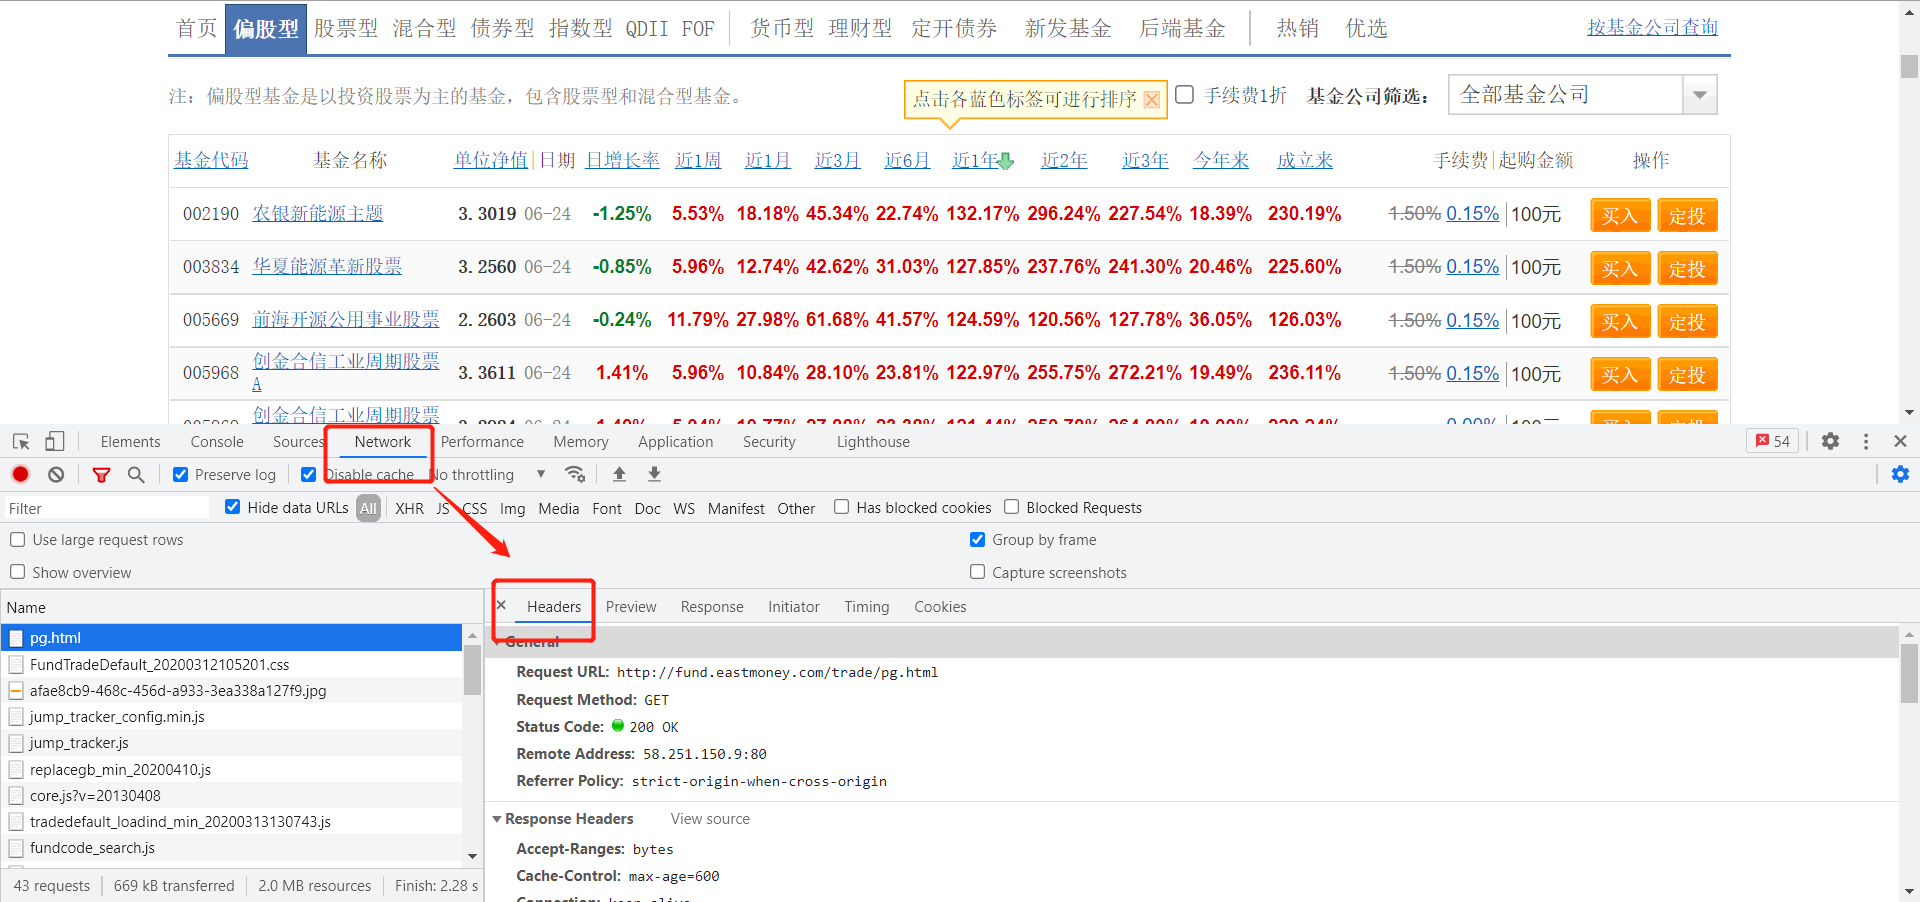The image size is (1920, 902).
Task: Select 股票型 fund category tab
Action: pos(346,28)
